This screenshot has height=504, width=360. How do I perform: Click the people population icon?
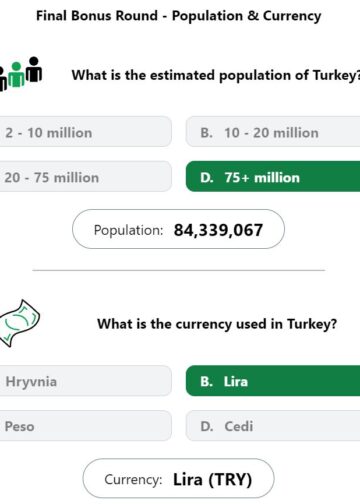[x=21, y=73]
